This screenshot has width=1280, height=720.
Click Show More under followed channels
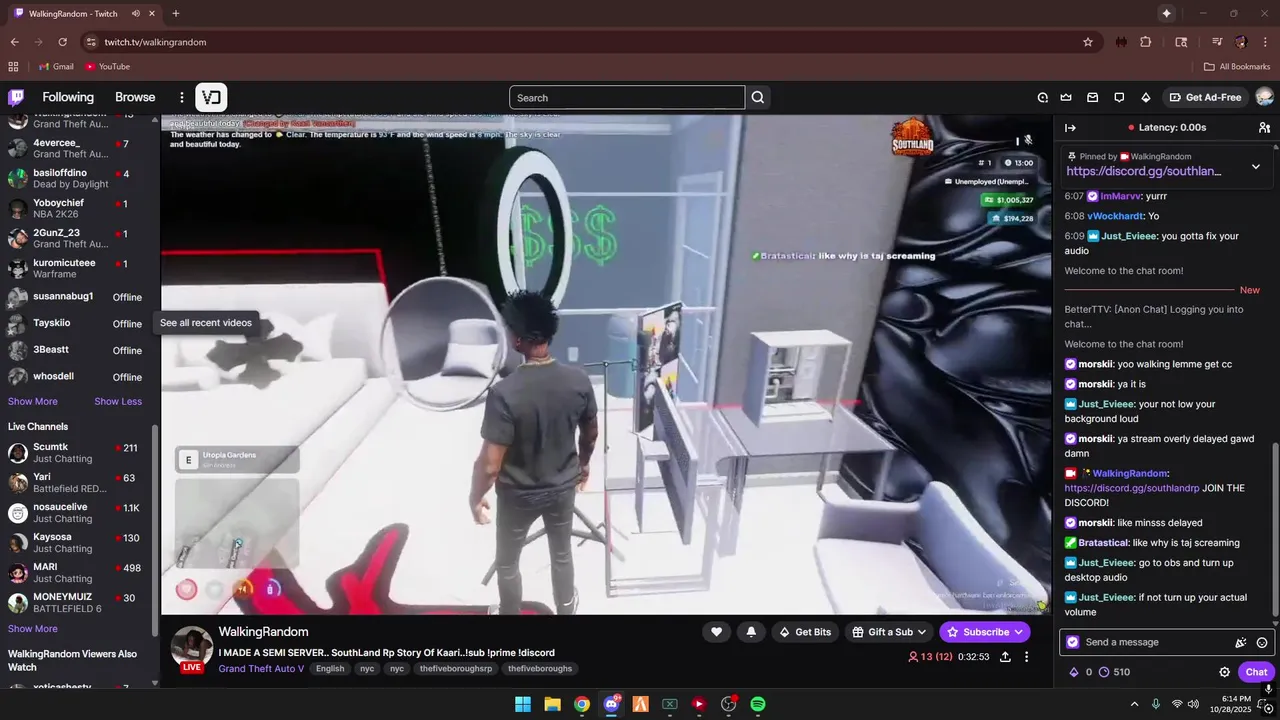coord(33,401)
